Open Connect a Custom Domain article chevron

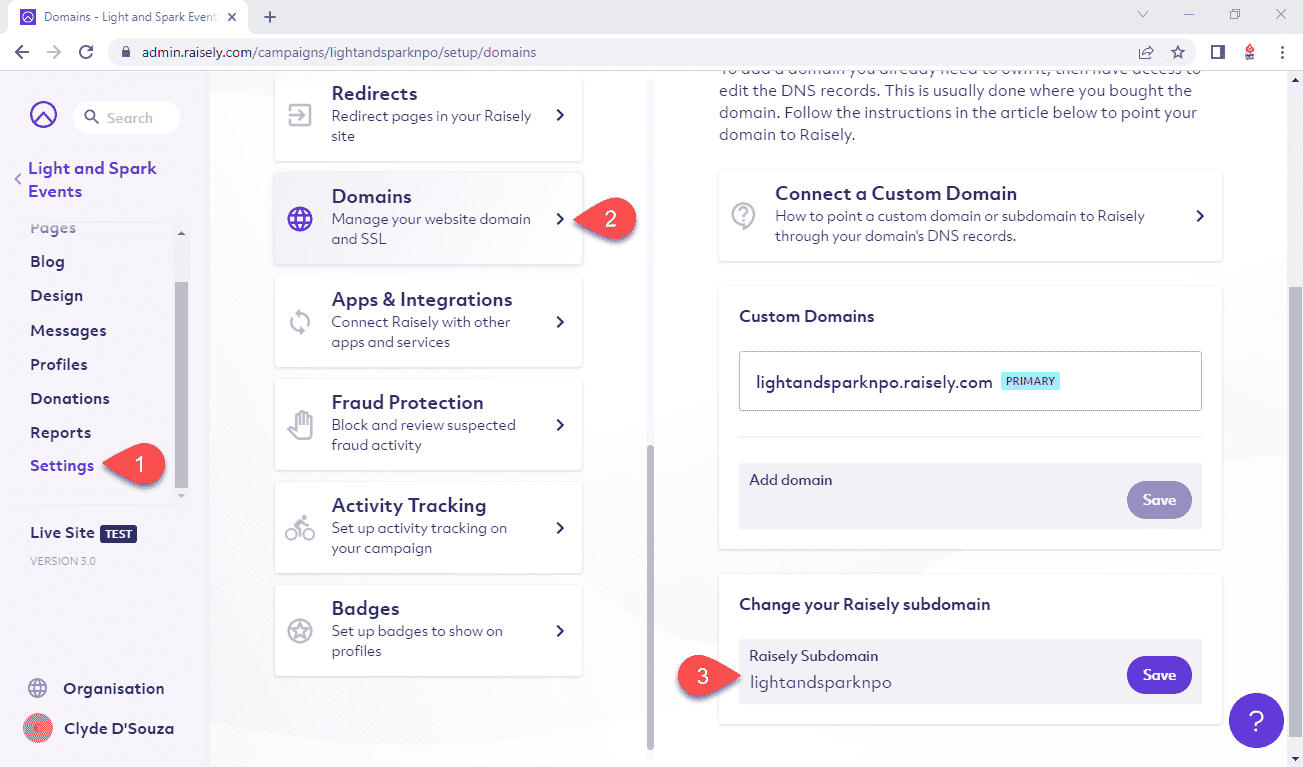pyautogui.click(x=1200, y=216)
